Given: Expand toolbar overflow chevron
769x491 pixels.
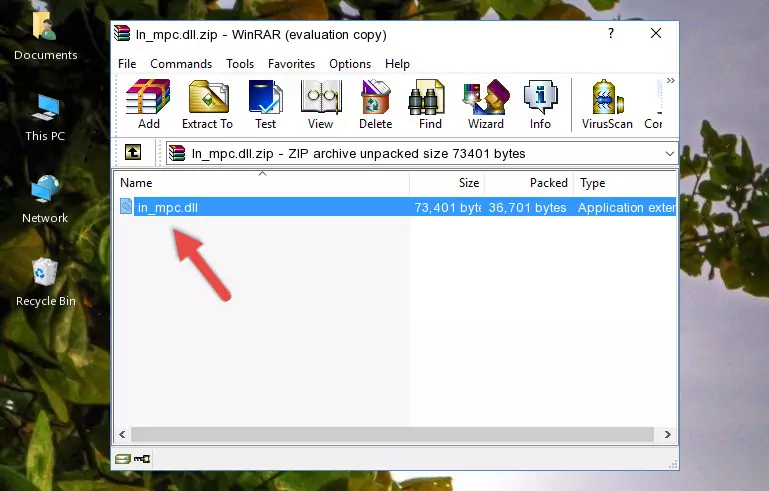Looking at the screenshot, I should coord(670,81).
